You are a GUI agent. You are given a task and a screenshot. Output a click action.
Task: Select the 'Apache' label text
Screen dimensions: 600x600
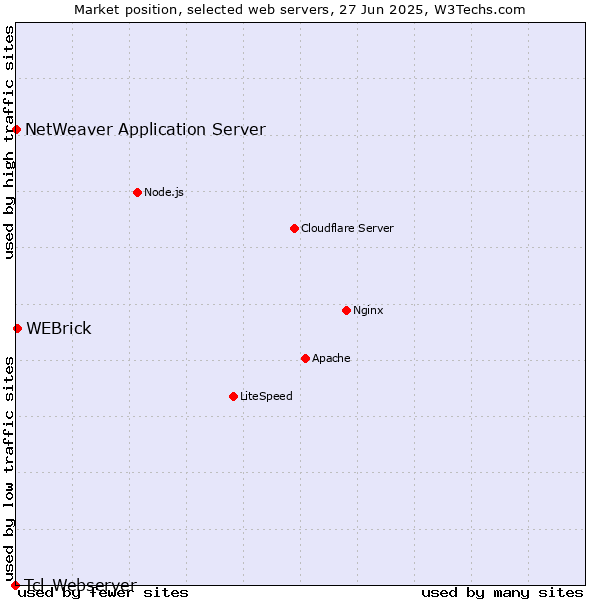pyautogui.click(x=331, y=358)
